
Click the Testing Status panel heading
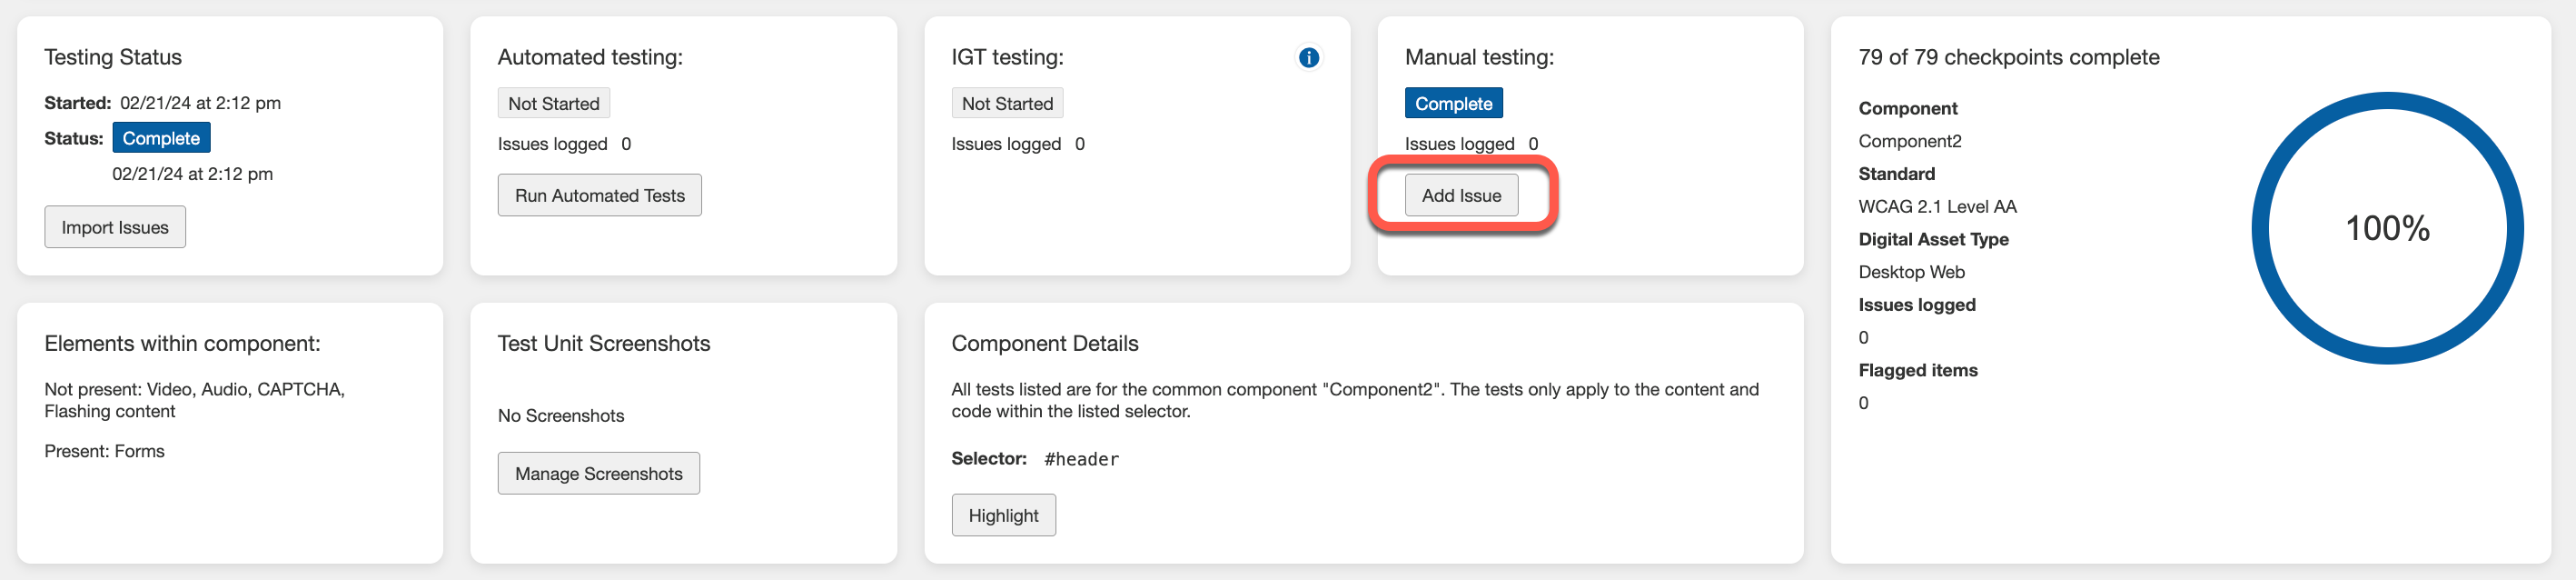coord(113,57)
